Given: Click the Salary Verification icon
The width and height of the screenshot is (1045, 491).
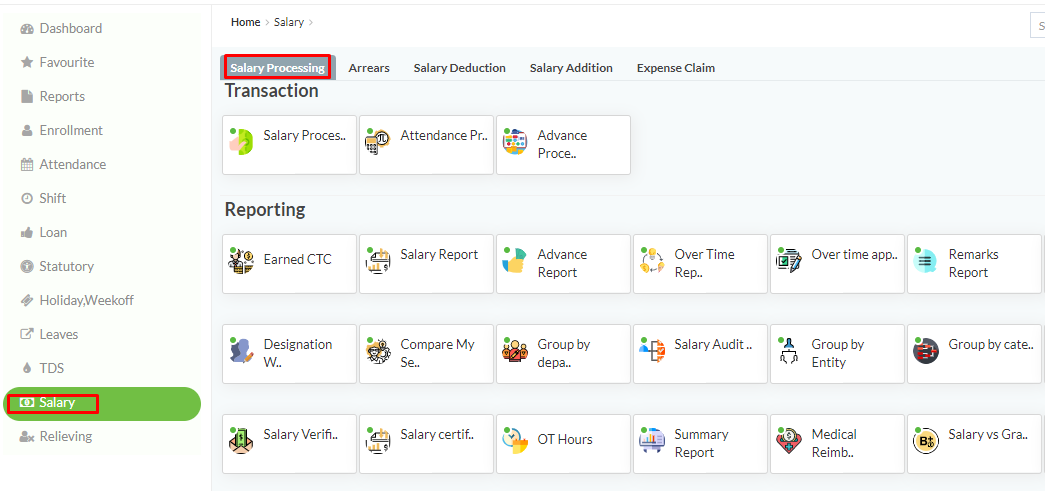Looking at the screenshot, I should [241, 440].
